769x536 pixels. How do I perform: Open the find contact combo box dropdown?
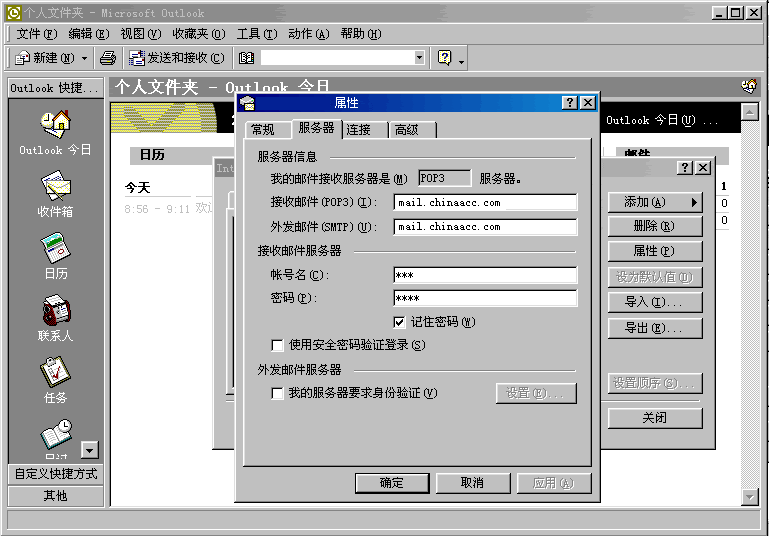(x=419, y=57)
